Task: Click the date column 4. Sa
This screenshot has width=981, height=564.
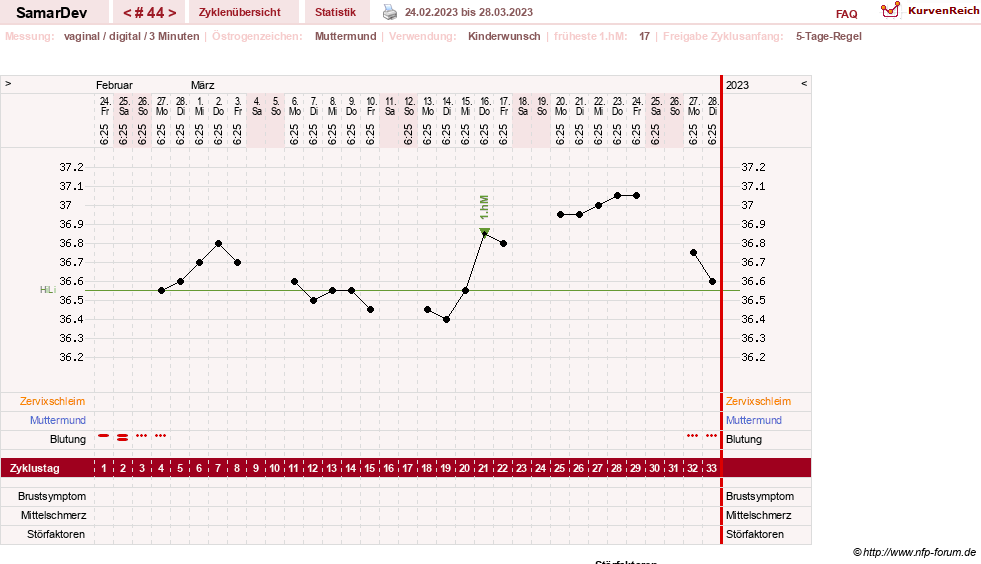Action: [257, 106]
